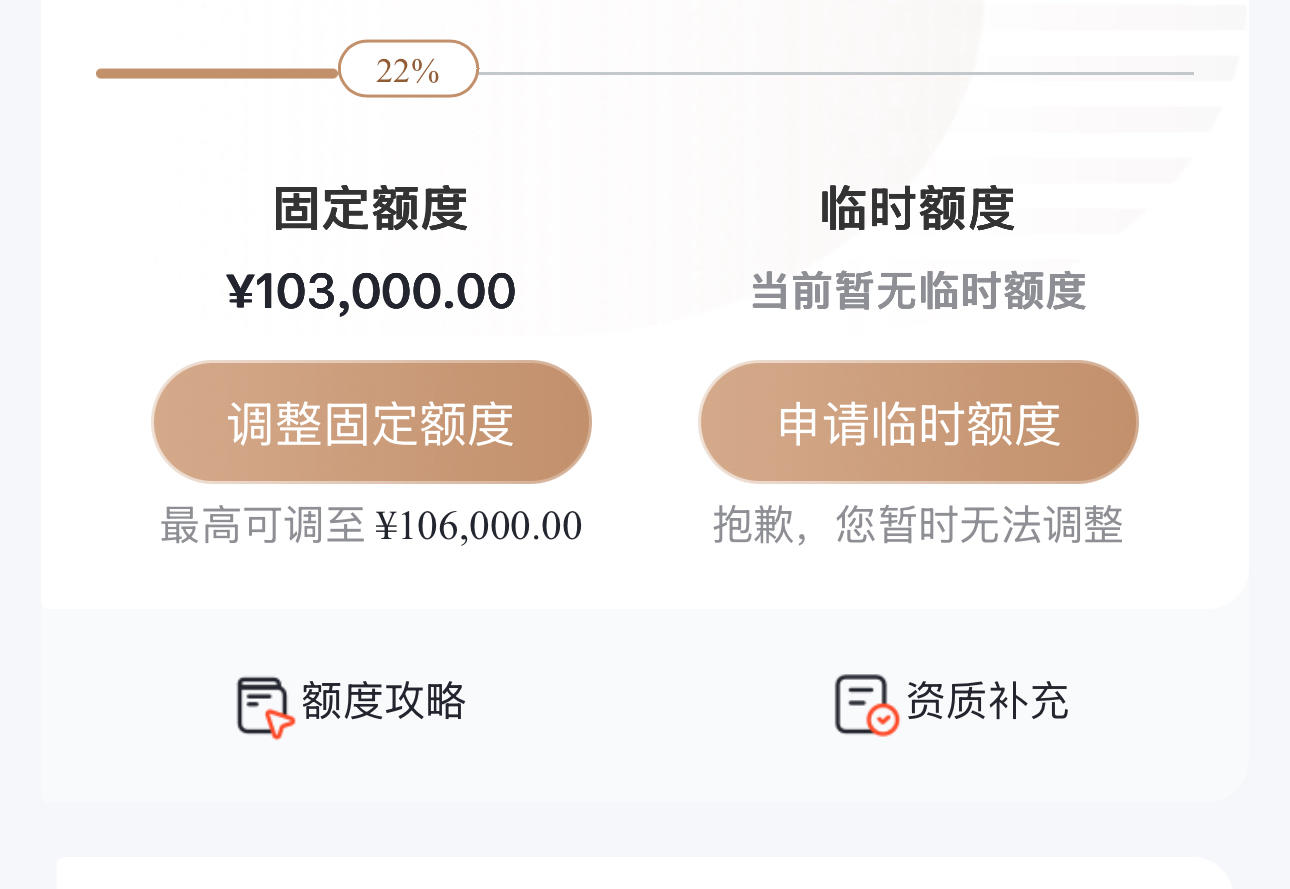Click the 22% progress badge
Image resolution: width=1290 pixels, height=889 pixels.
(408, 70)
